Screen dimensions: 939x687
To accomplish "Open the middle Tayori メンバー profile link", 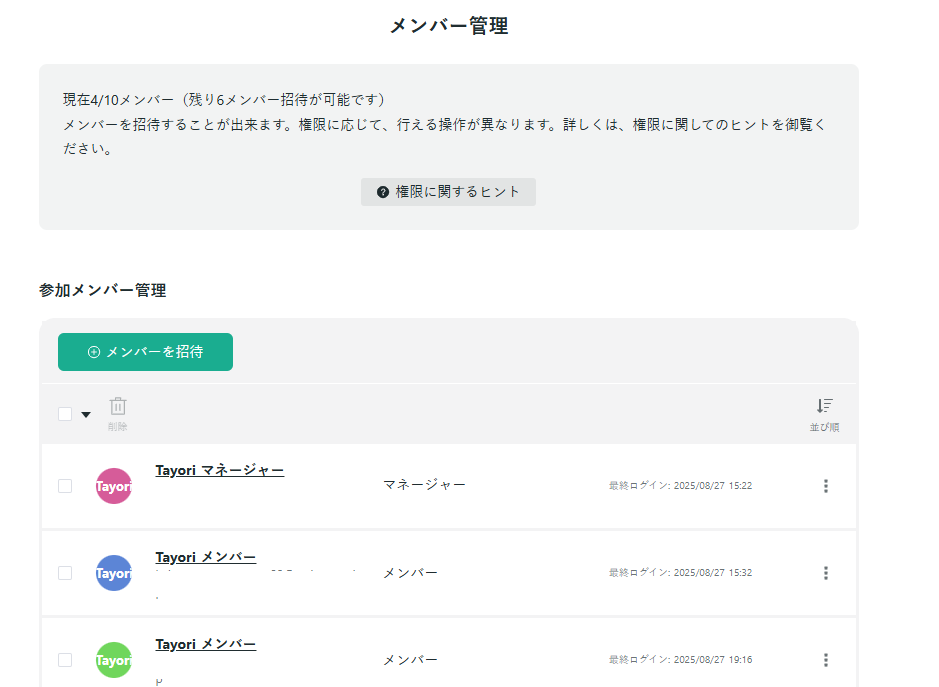I will pyautogui.click(x=205, y=557).
